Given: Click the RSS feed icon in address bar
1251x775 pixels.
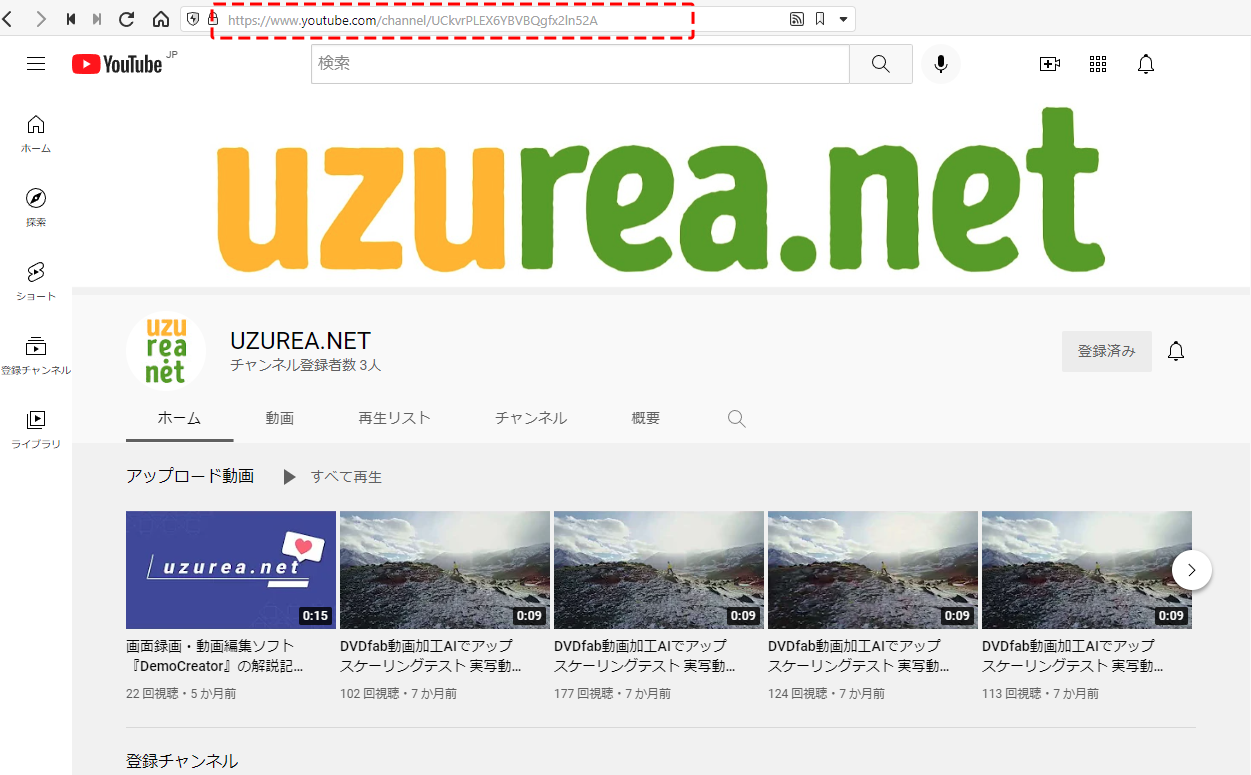Looking at the screenshot, I should pos(797,19).
